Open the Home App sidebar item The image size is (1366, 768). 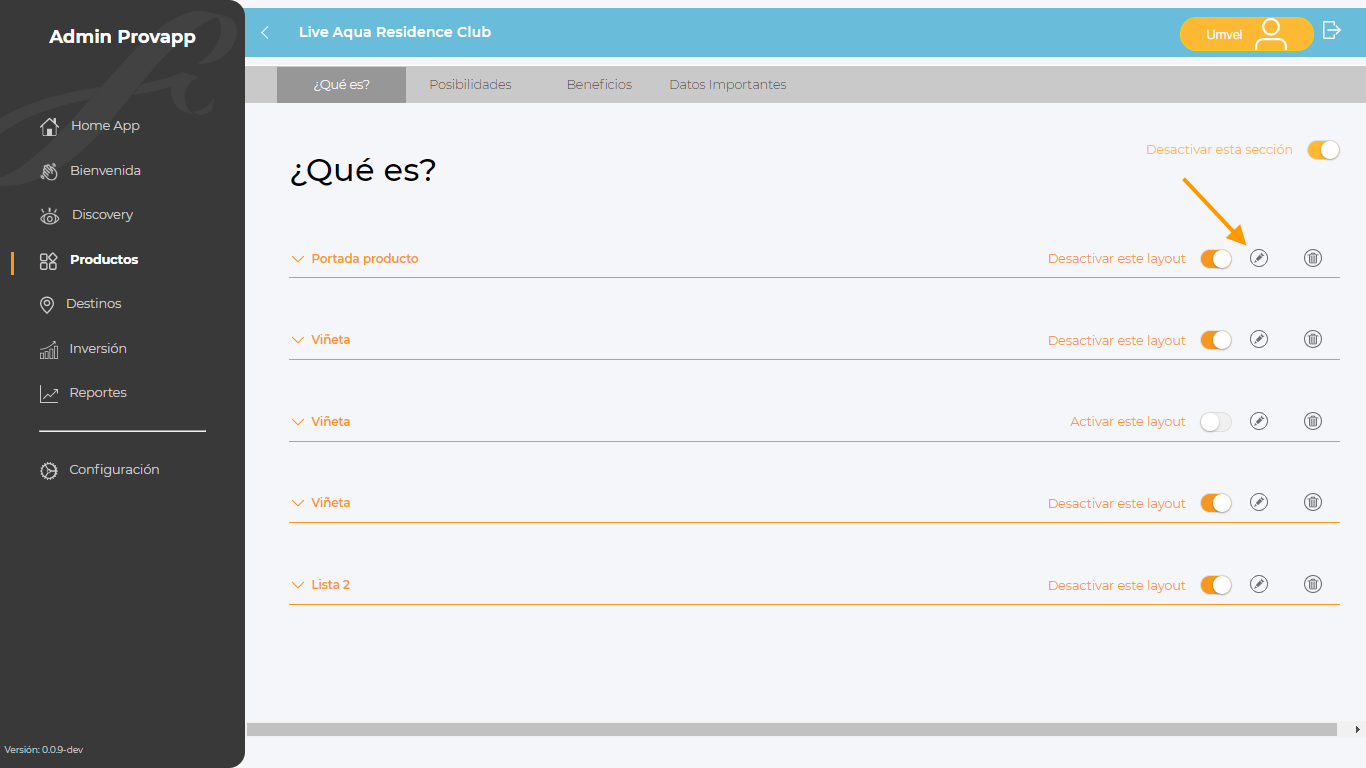[x=90, y=126]
